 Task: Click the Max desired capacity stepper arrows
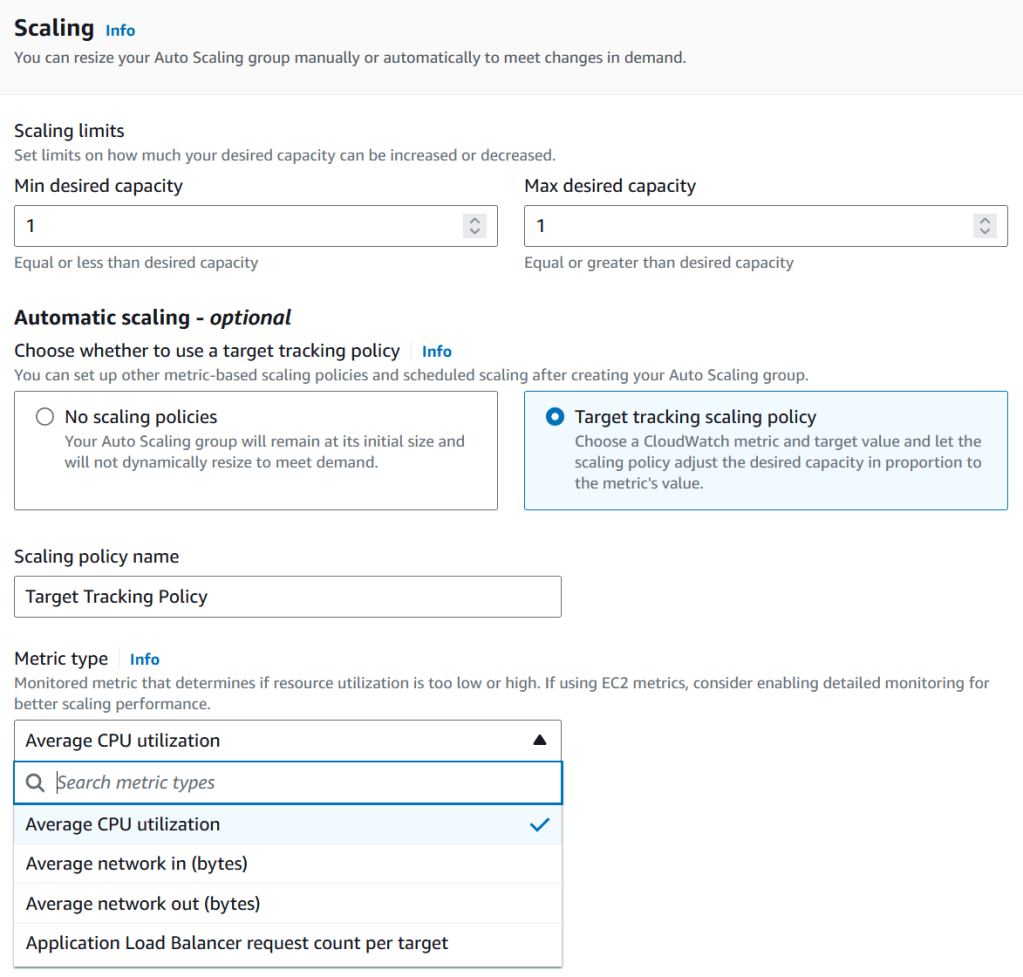(x=985, y=226)
